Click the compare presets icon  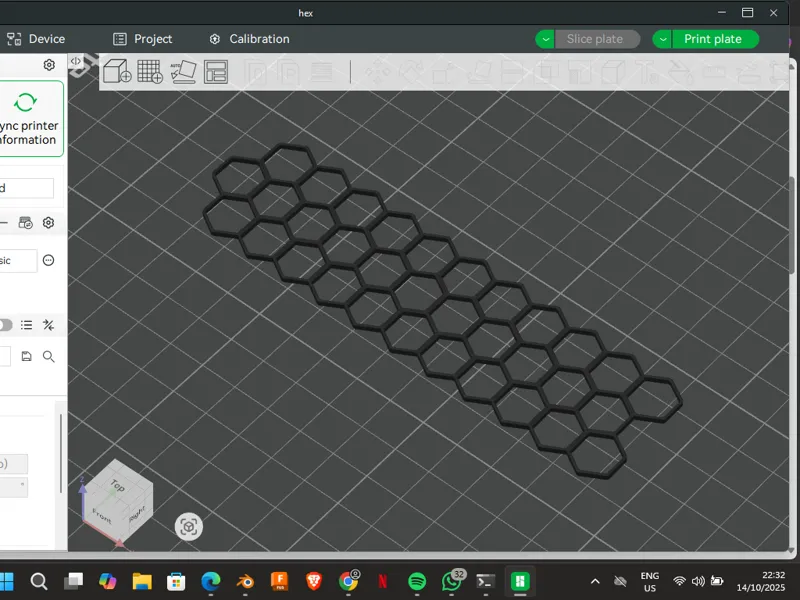[48, 325]
